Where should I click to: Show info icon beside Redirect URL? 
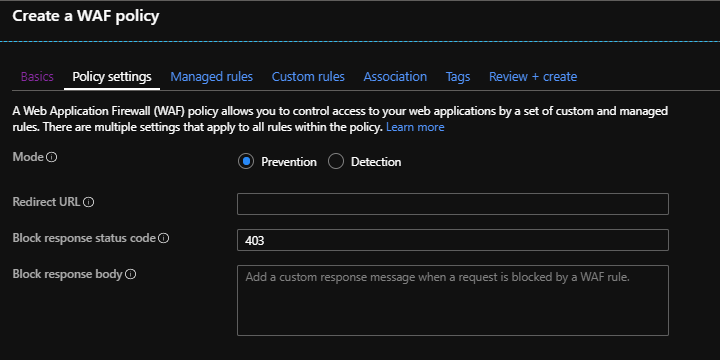coord(89,202)
